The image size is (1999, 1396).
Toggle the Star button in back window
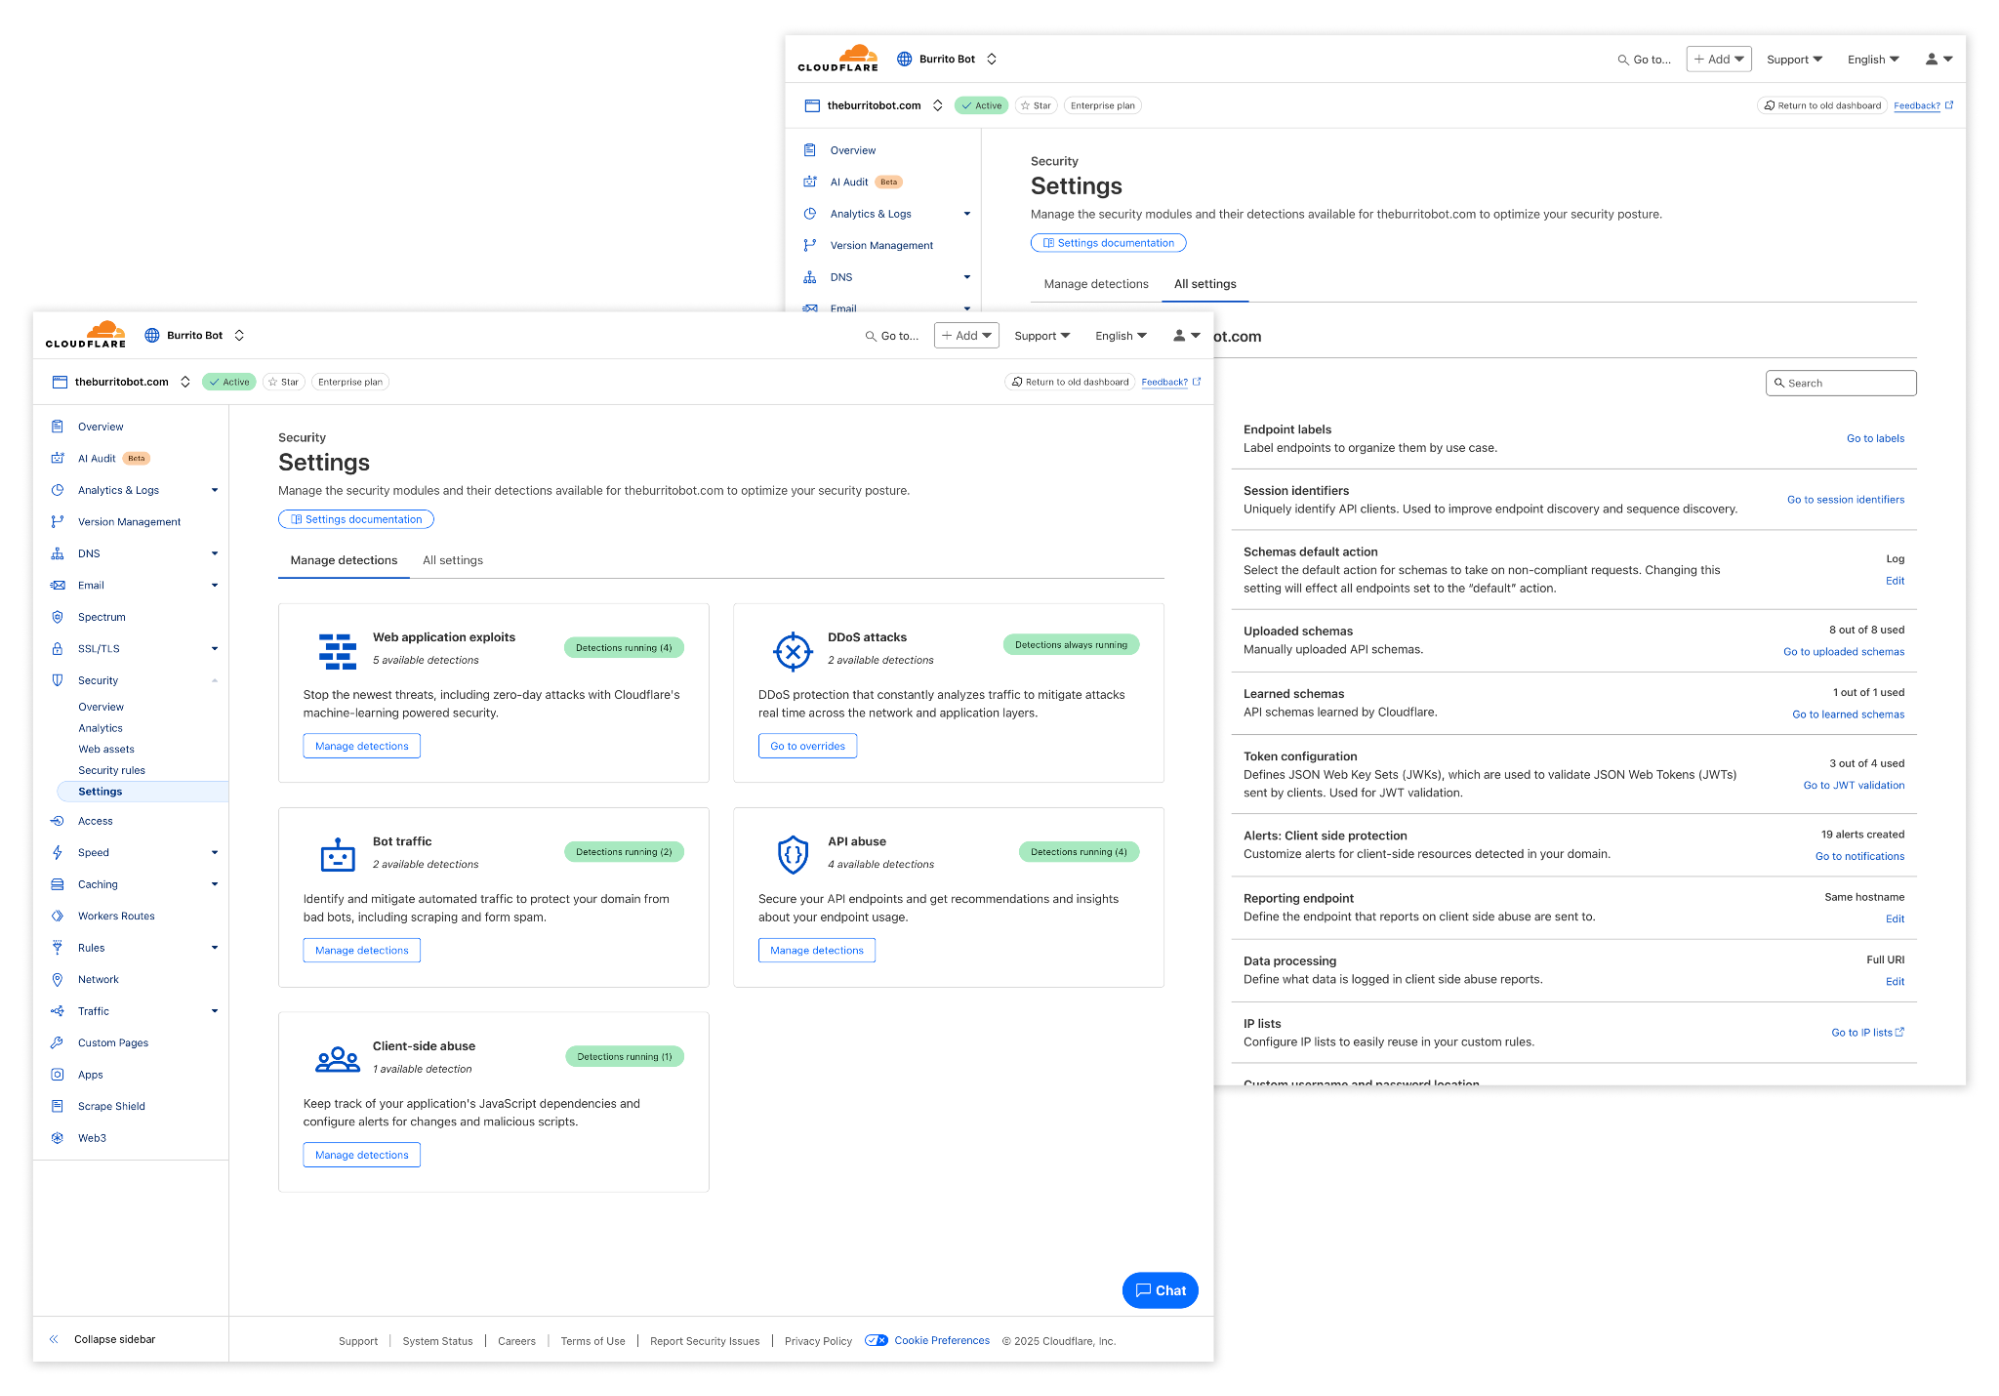pos(1036,106)
